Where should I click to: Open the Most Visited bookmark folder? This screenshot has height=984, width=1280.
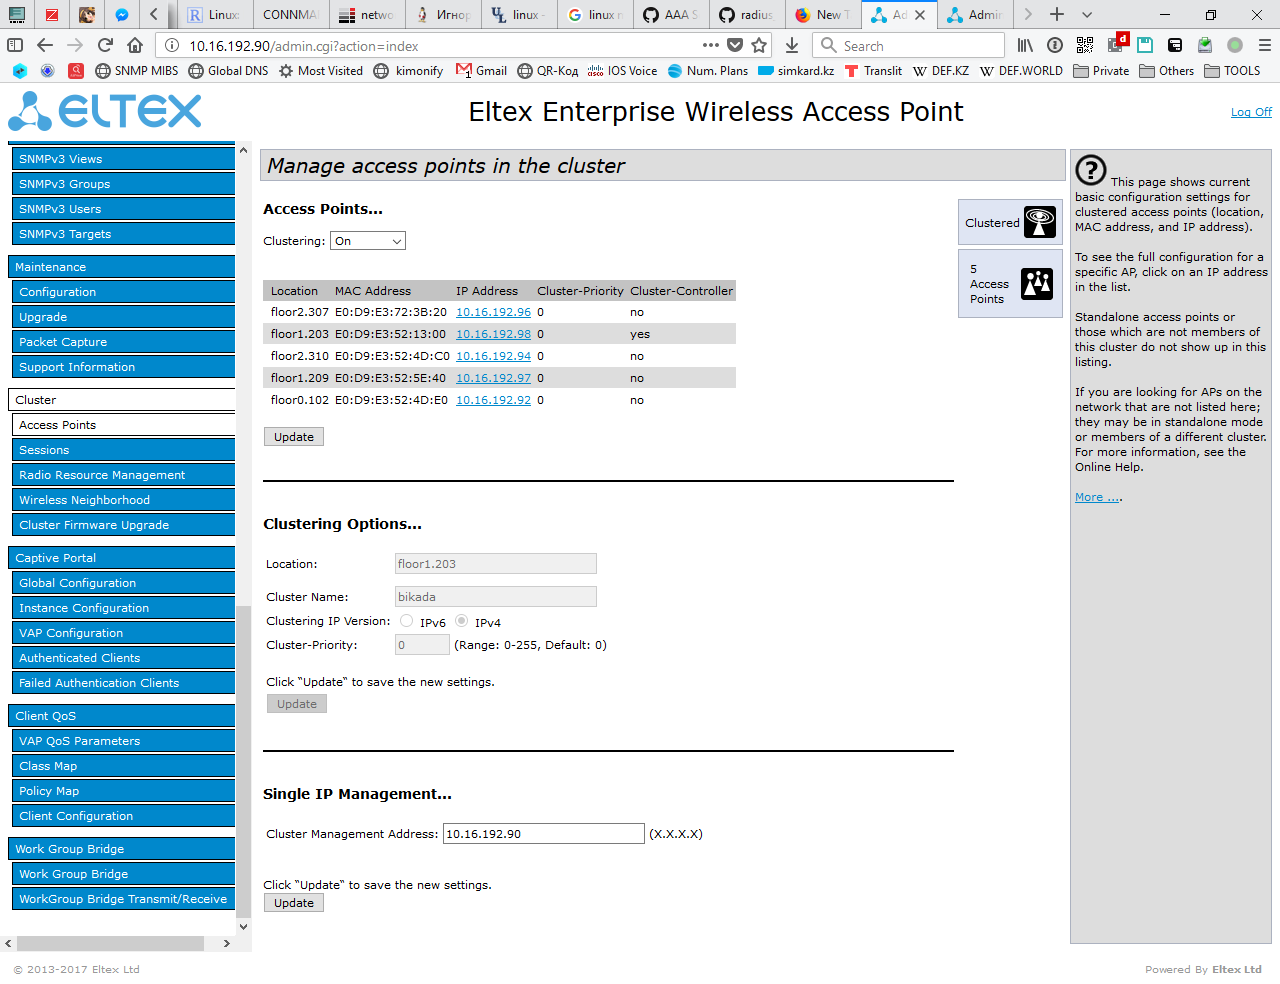(320, 71)
